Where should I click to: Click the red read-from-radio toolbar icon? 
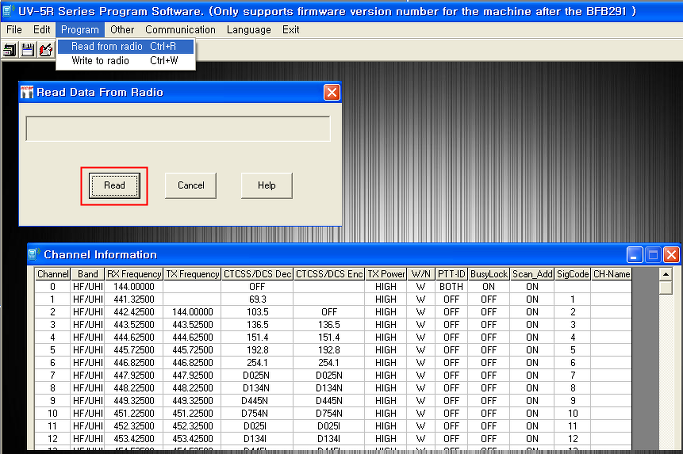pos(46,50)
